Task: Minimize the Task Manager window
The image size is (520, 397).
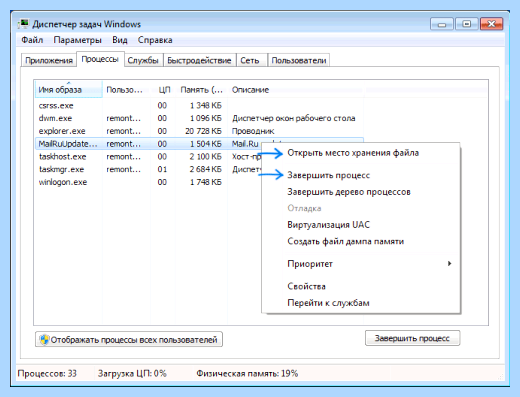Action: (442, 24)
